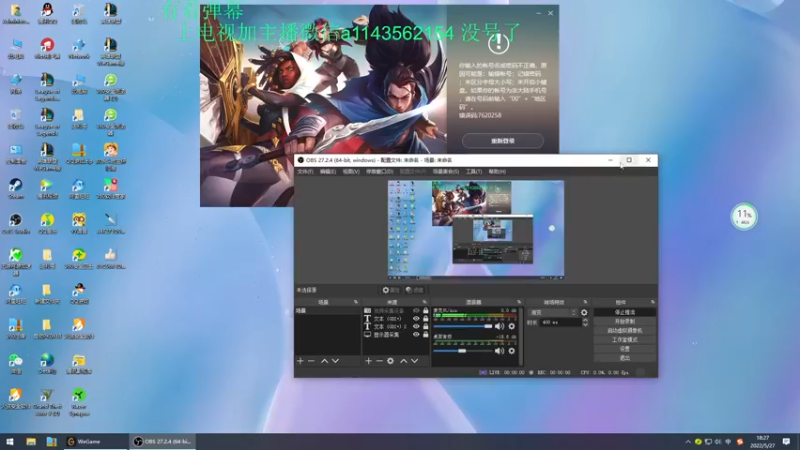This screenshot has height=450, width=800.
Task: Open the 渐变 transition type dropdown
Action: (x=553, y=312)
